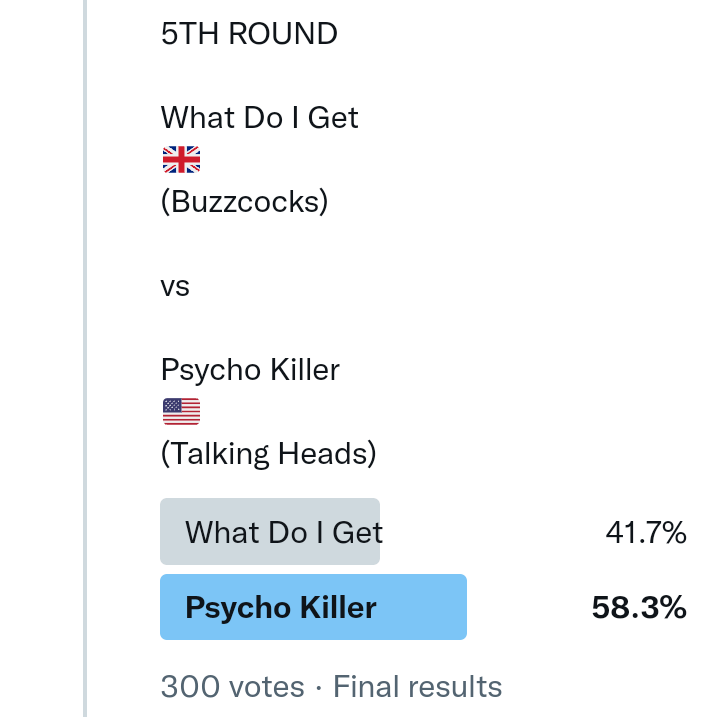This screenshot has width=720, height=717.
Task: Click the 58.3% result value
Action: (x=639, y=608)
